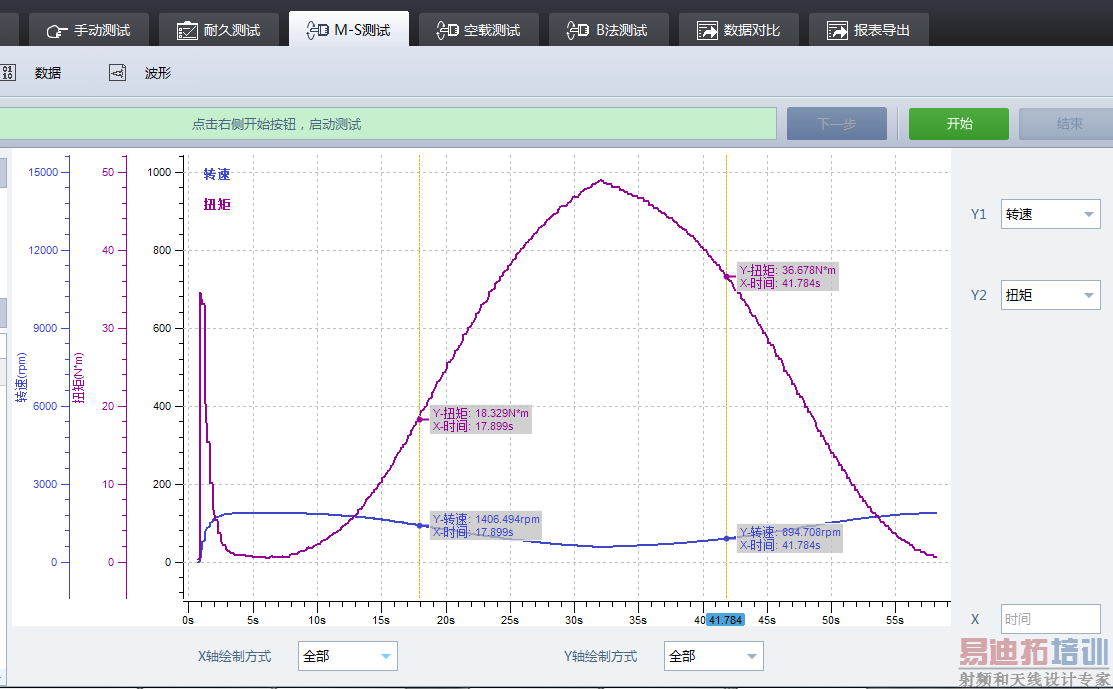Open the 报表导出 tab

869,30
